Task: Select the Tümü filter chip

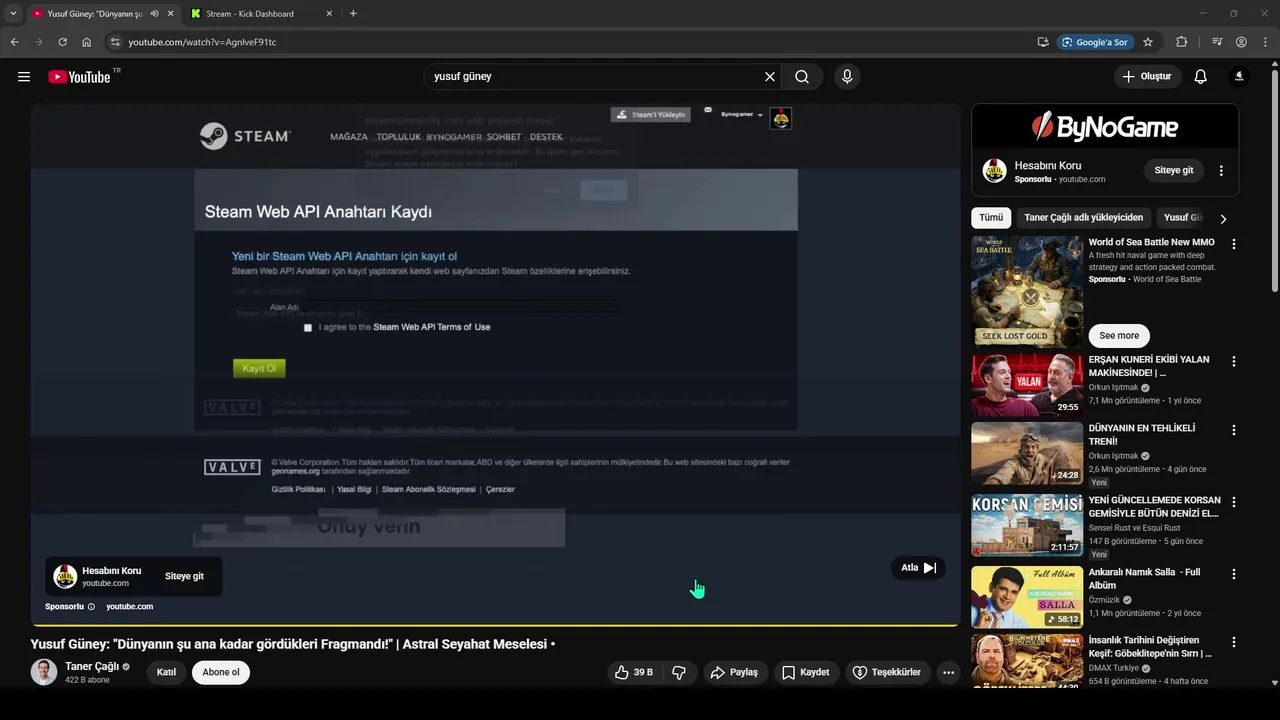Action: (991, 217)
